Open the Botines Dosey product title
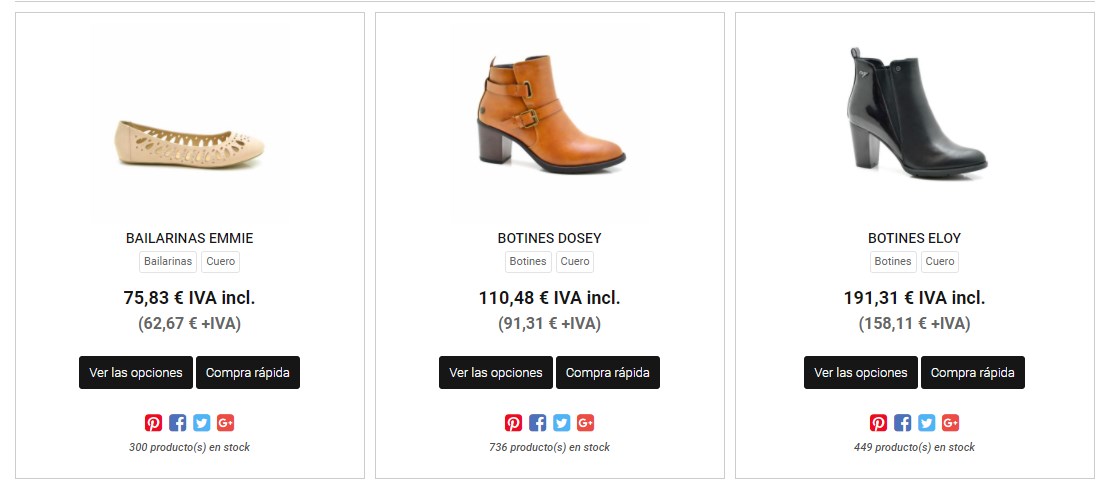1101x483 pixels. click(x=549, y=238)
